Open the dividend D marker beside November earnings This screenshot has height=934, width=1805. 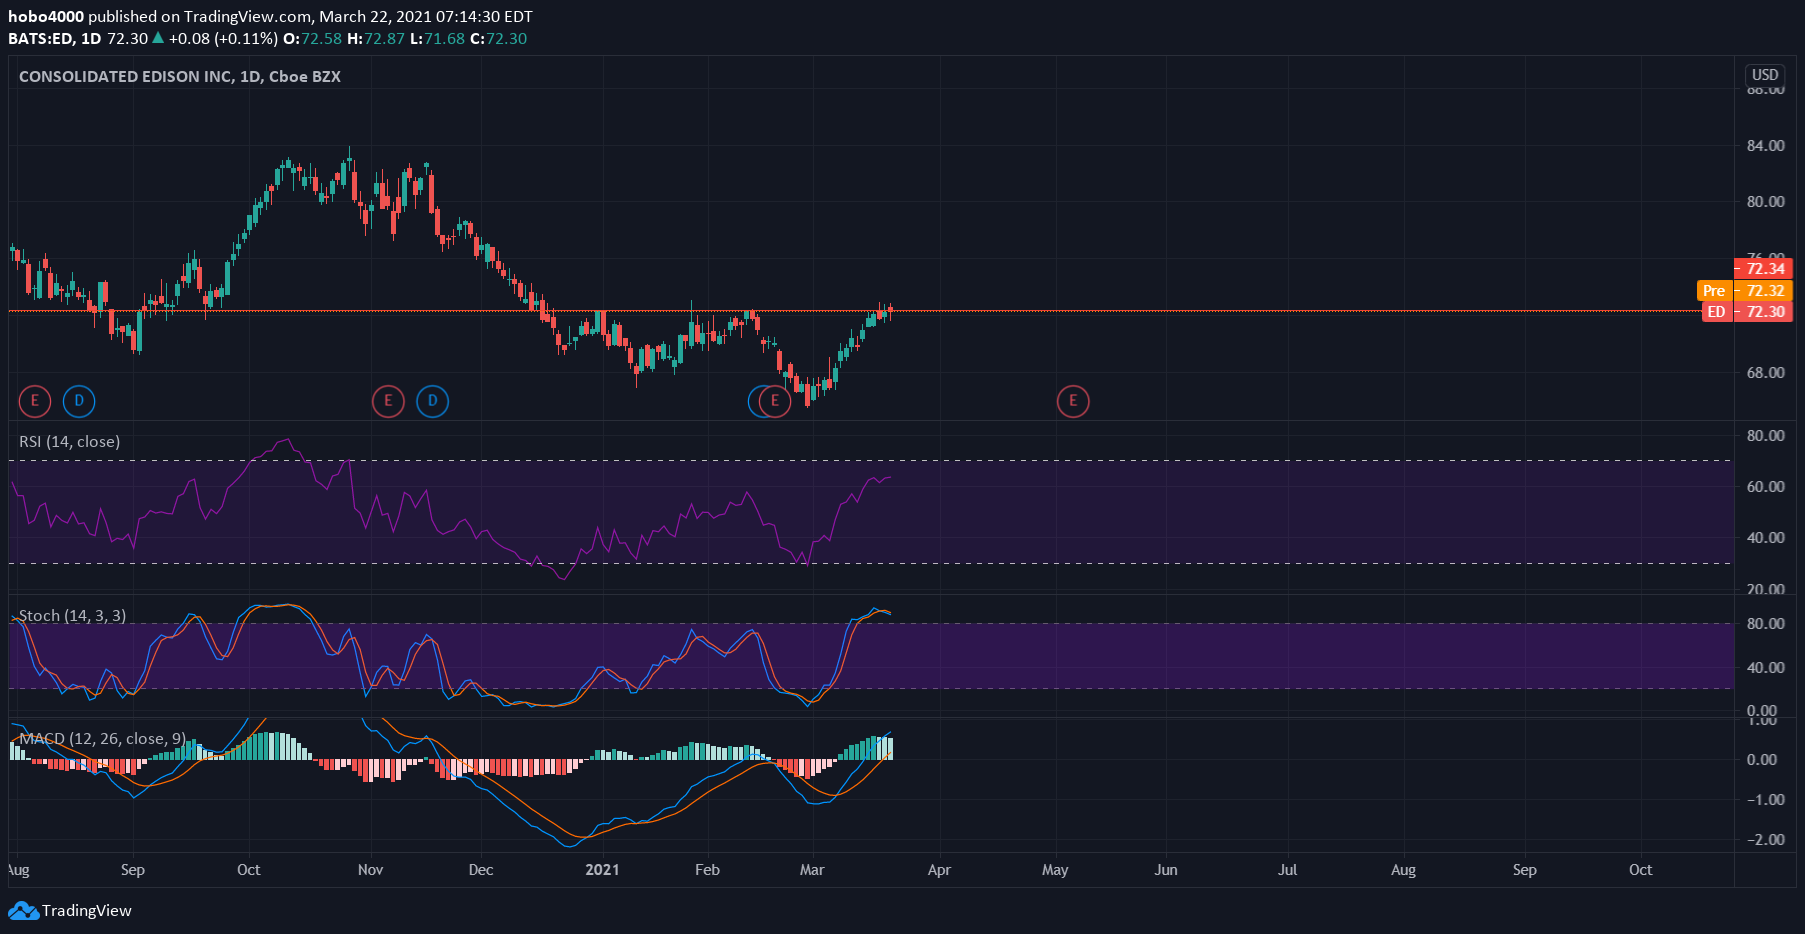(x=432, y=401)
